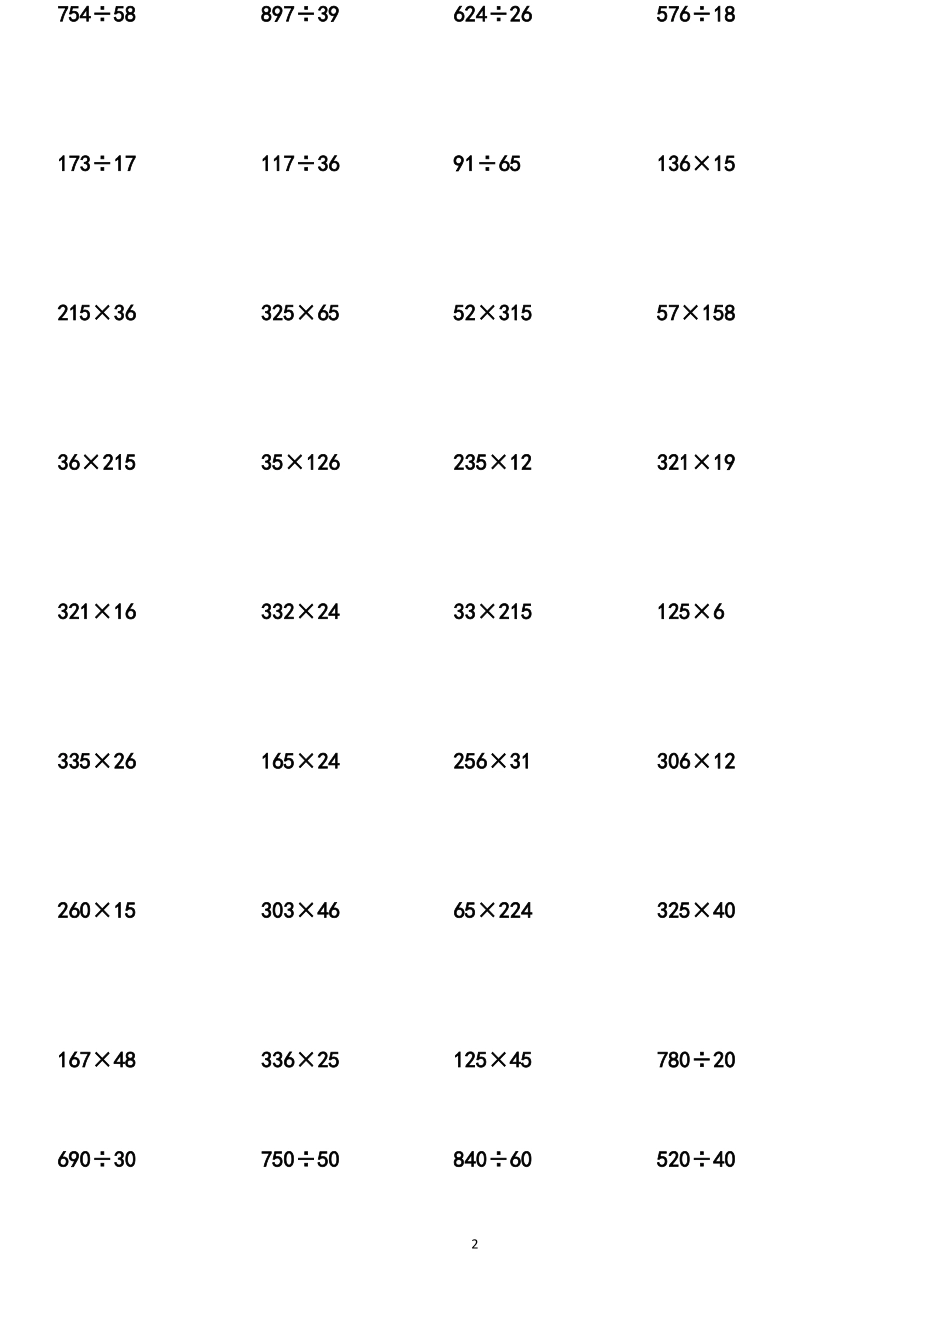Click the problem 35×126

pos(300,463)
